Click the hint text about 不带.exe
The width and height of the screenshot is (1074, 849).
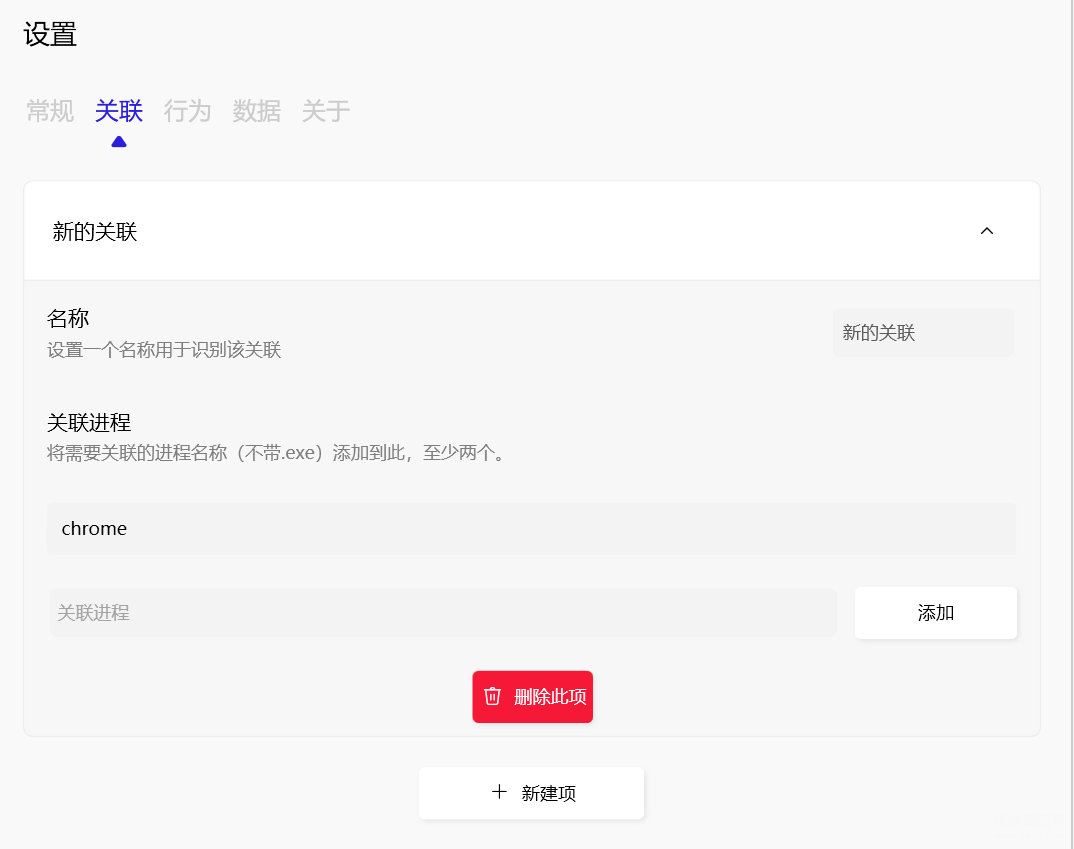(278, 453)
